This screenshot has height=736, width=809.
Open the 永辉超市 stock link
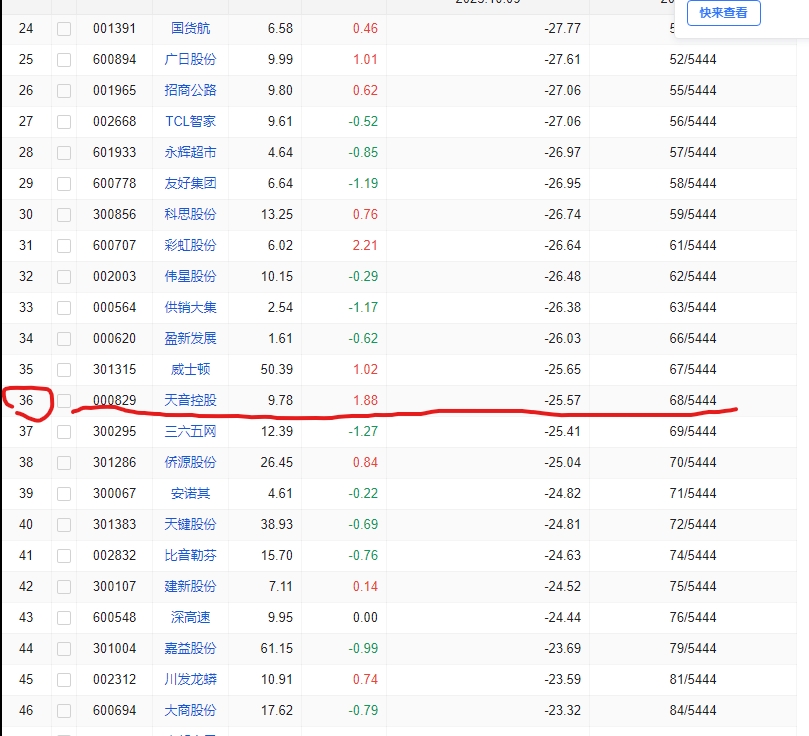(x=190, y=152)
